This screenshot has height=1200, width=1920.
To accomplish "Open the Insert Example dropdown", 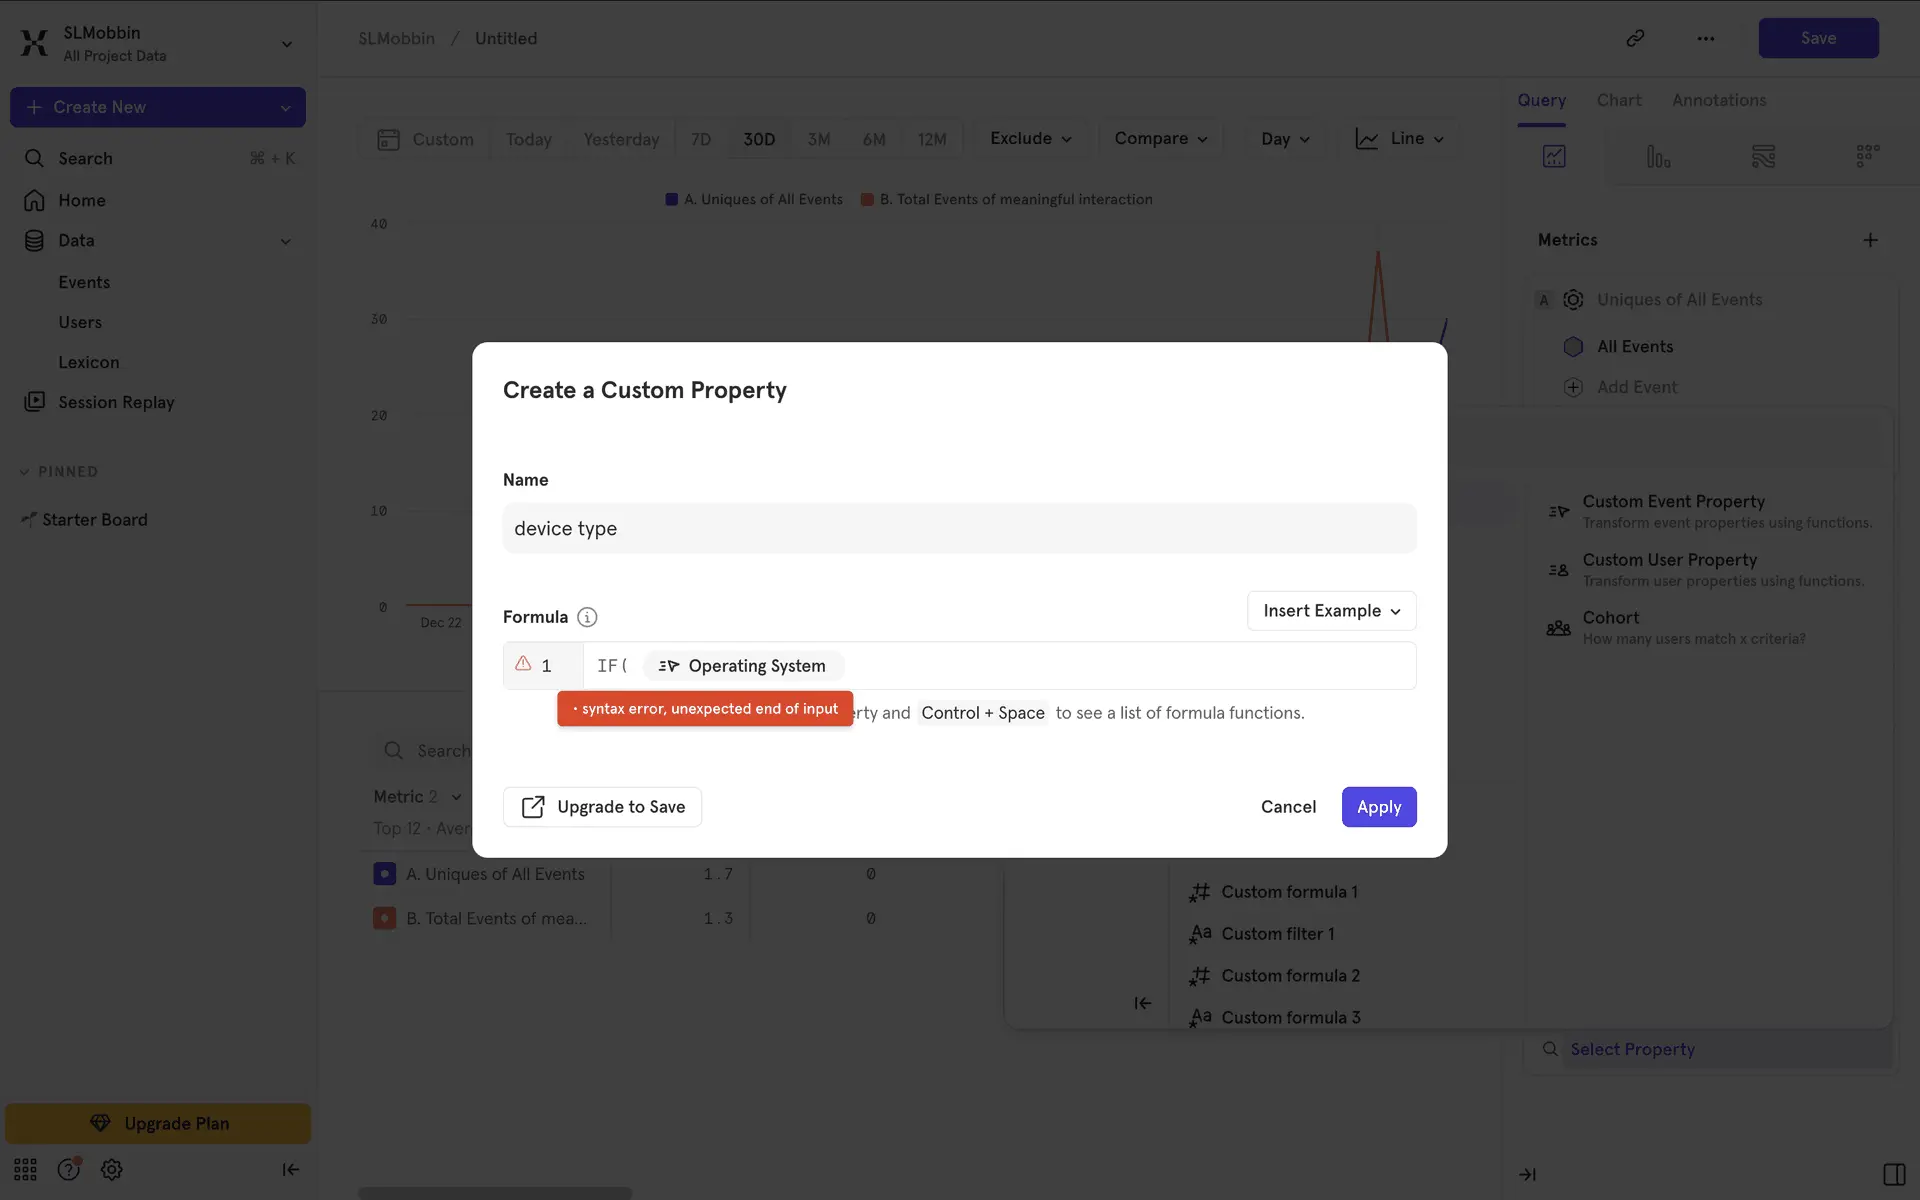I will pos(1331,611).
